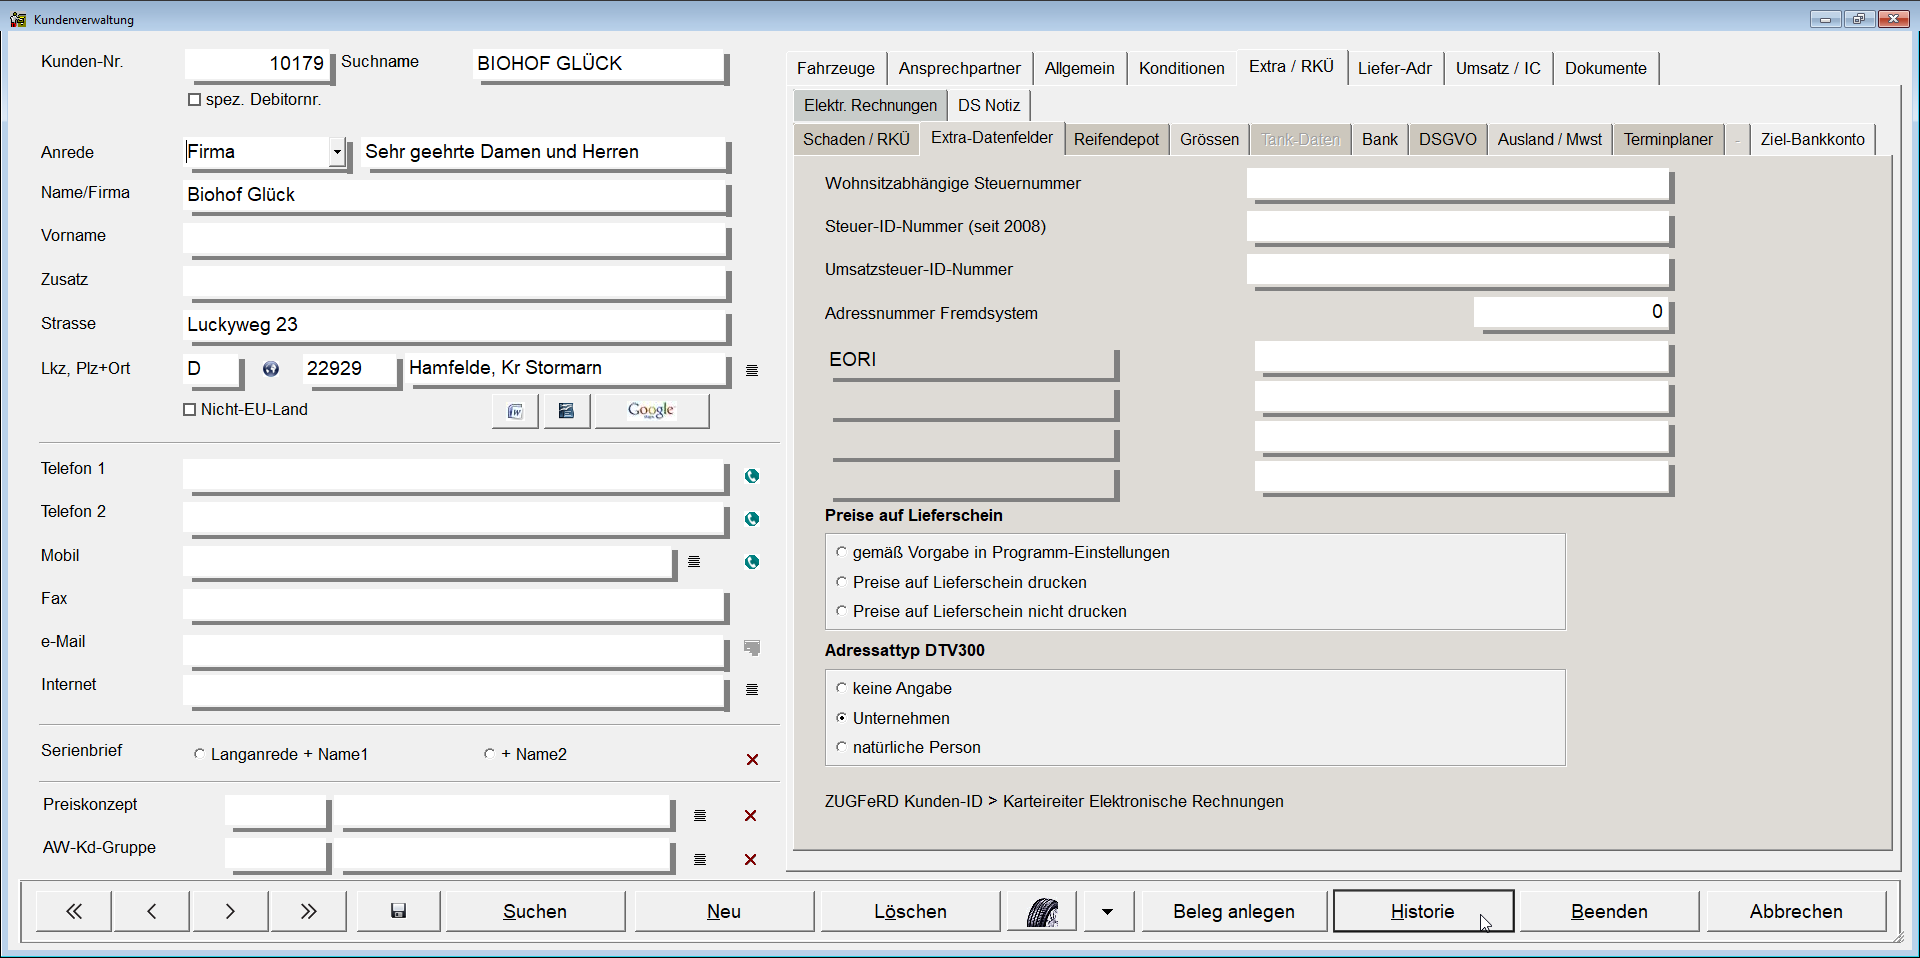
Task: Click the email send icon beside e-Mail
Action: [752, 648]
